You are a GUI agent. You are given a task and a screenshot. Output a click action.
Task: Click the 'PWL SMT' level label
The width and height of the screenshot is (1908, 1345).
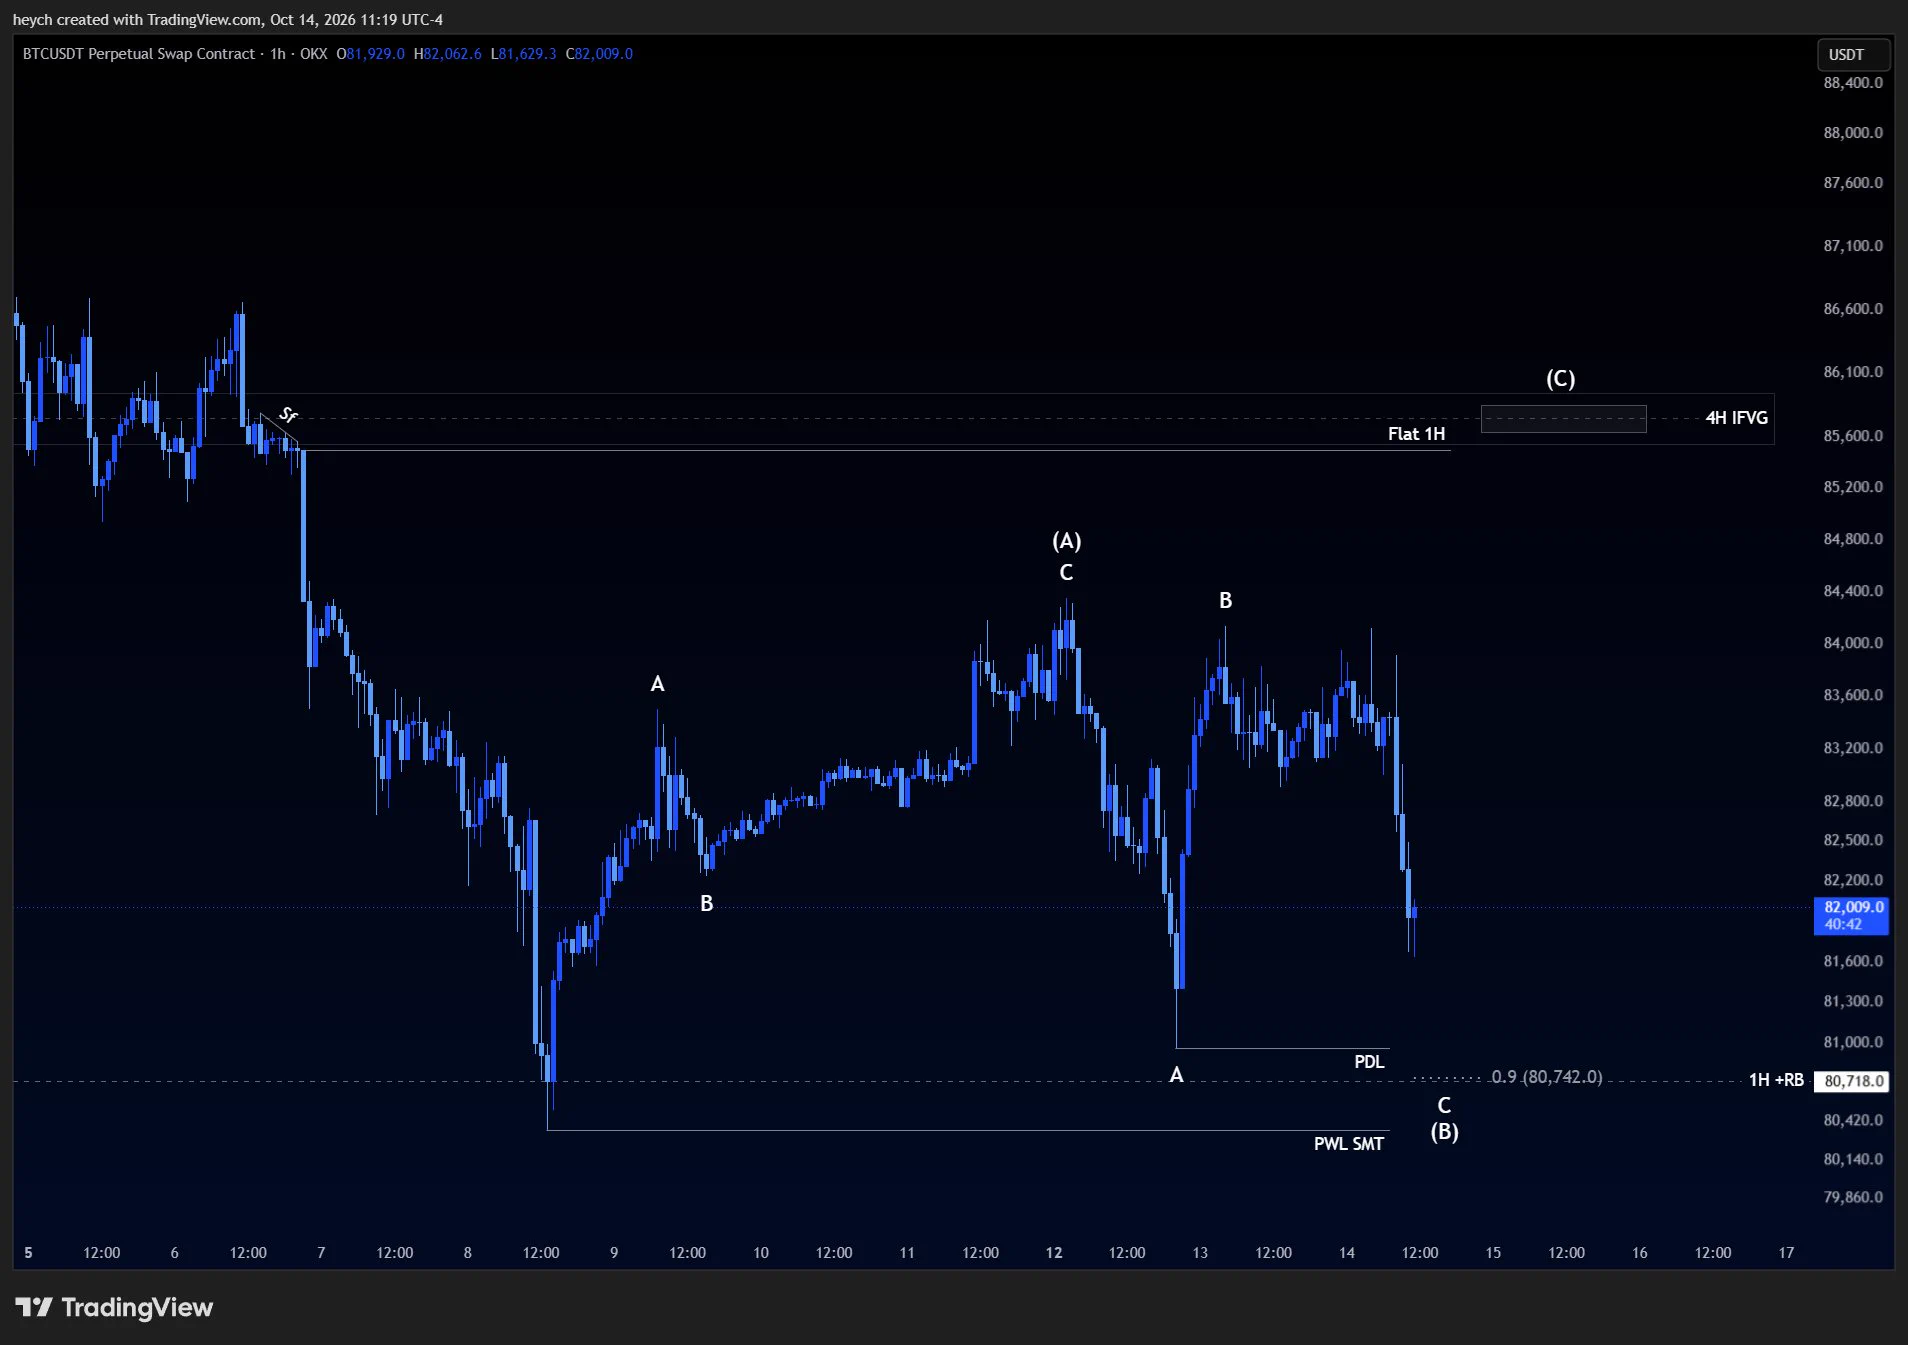pyautogui.click(x=1348, y=1144)
